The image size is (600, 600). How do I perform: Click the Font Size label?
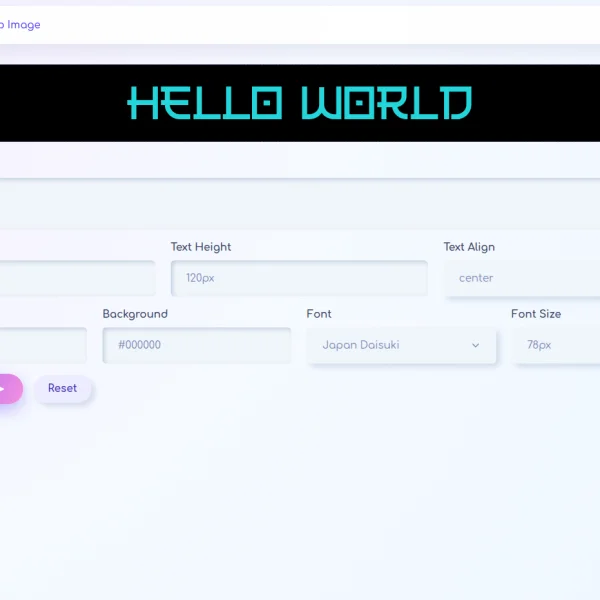[536, 314]
